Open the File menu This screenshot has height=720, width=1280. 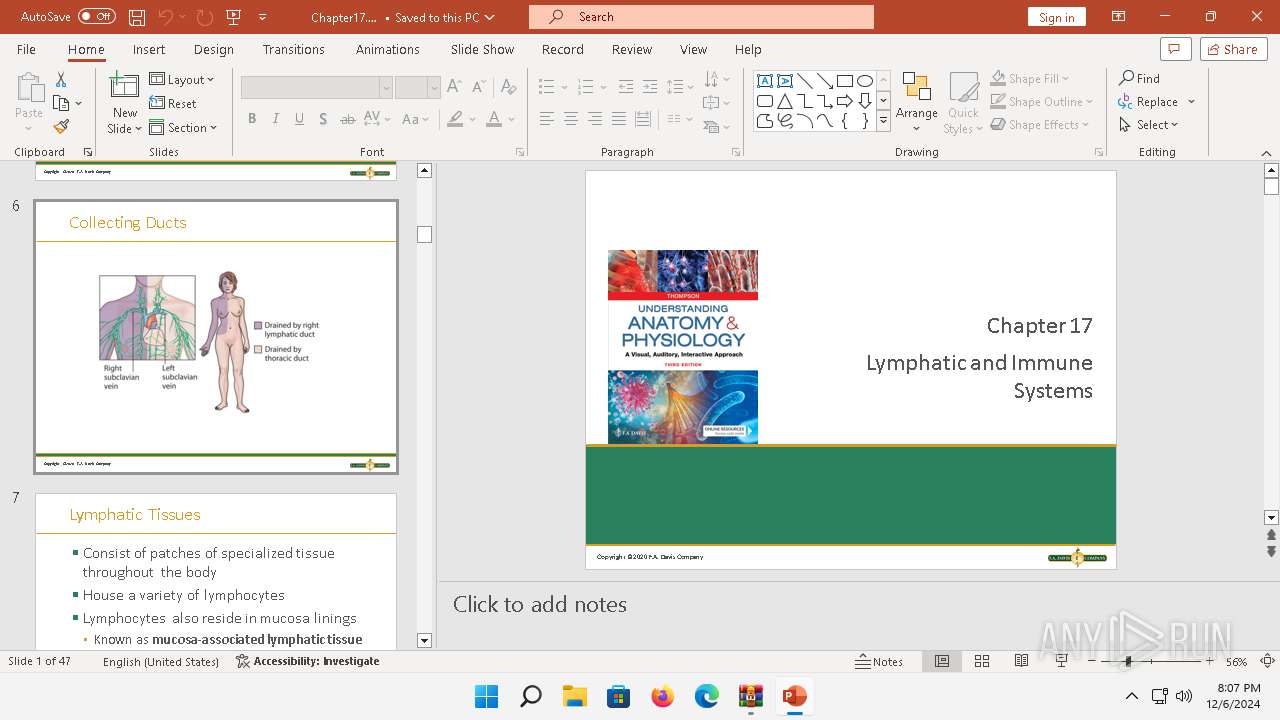26,49
